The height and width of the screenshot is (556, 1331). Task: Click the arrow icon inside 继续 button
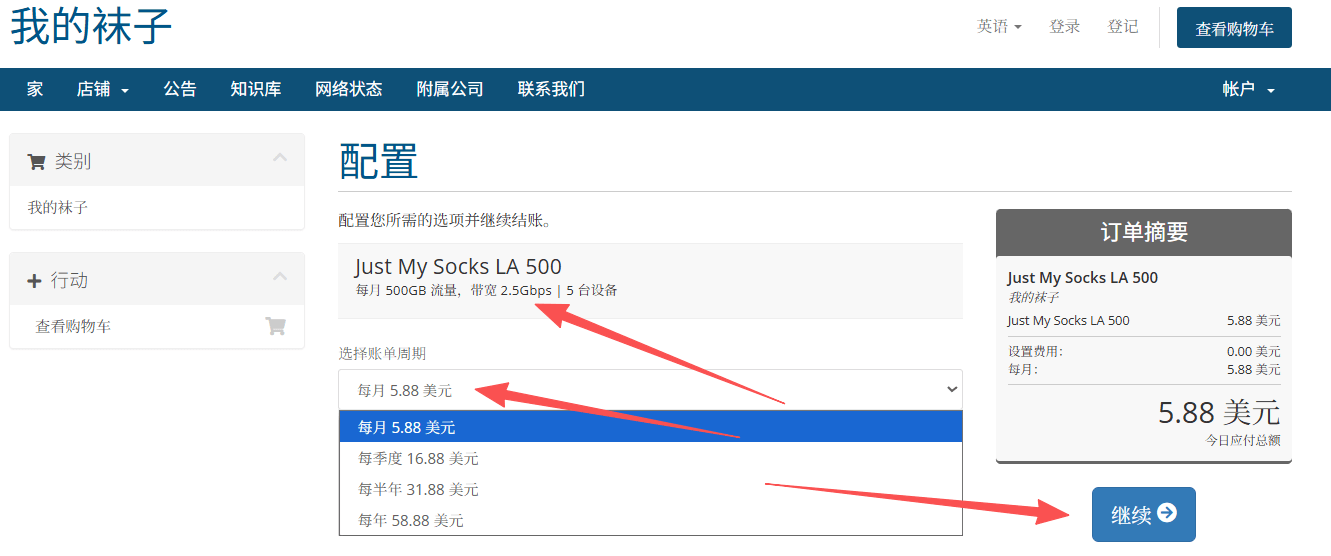point(1167,513)
